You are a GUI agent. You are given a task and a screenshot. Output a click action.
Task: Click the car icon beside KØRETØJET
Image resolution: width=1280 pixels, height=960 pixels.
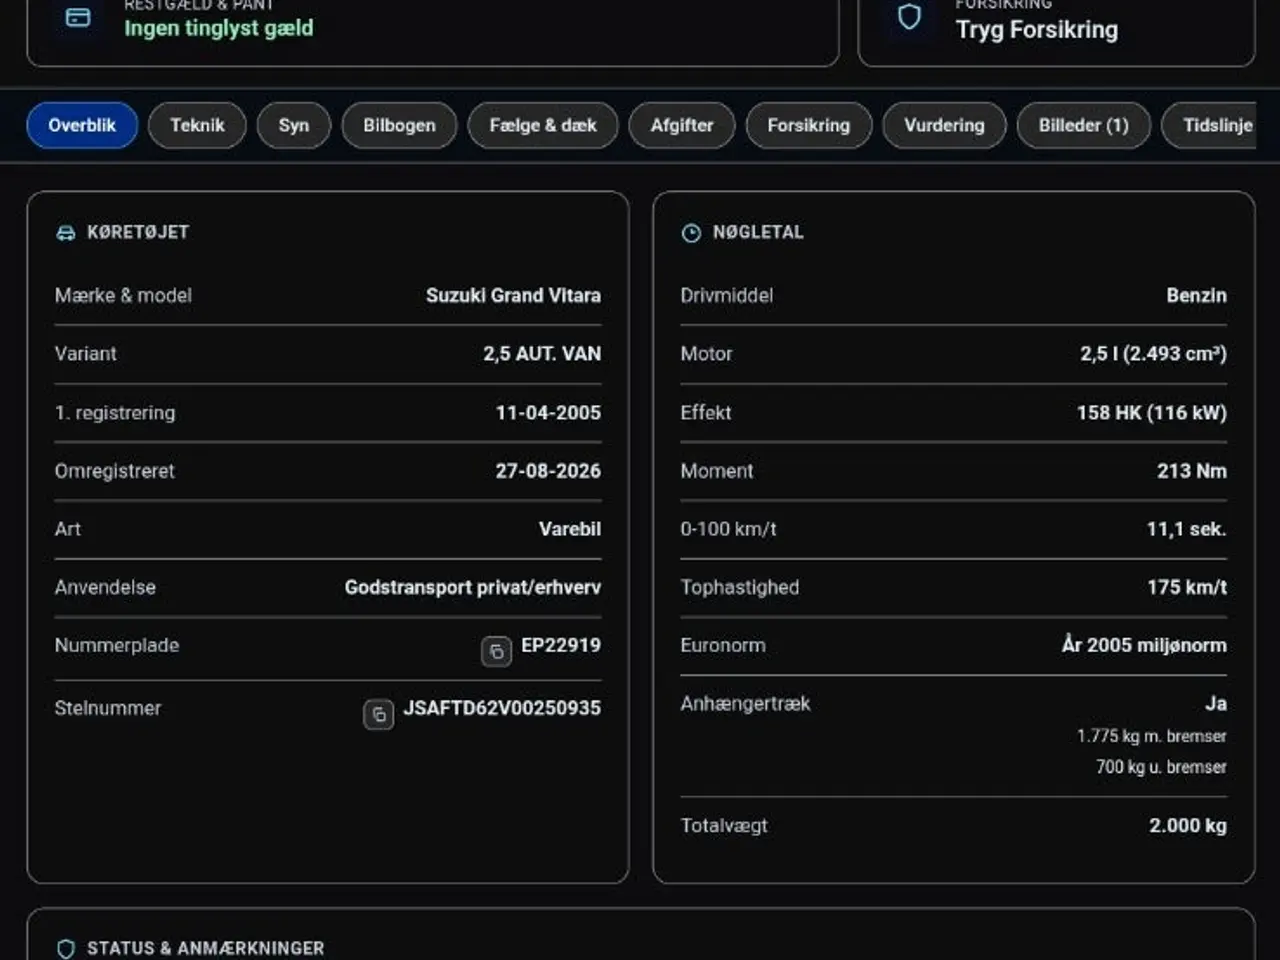66,233
